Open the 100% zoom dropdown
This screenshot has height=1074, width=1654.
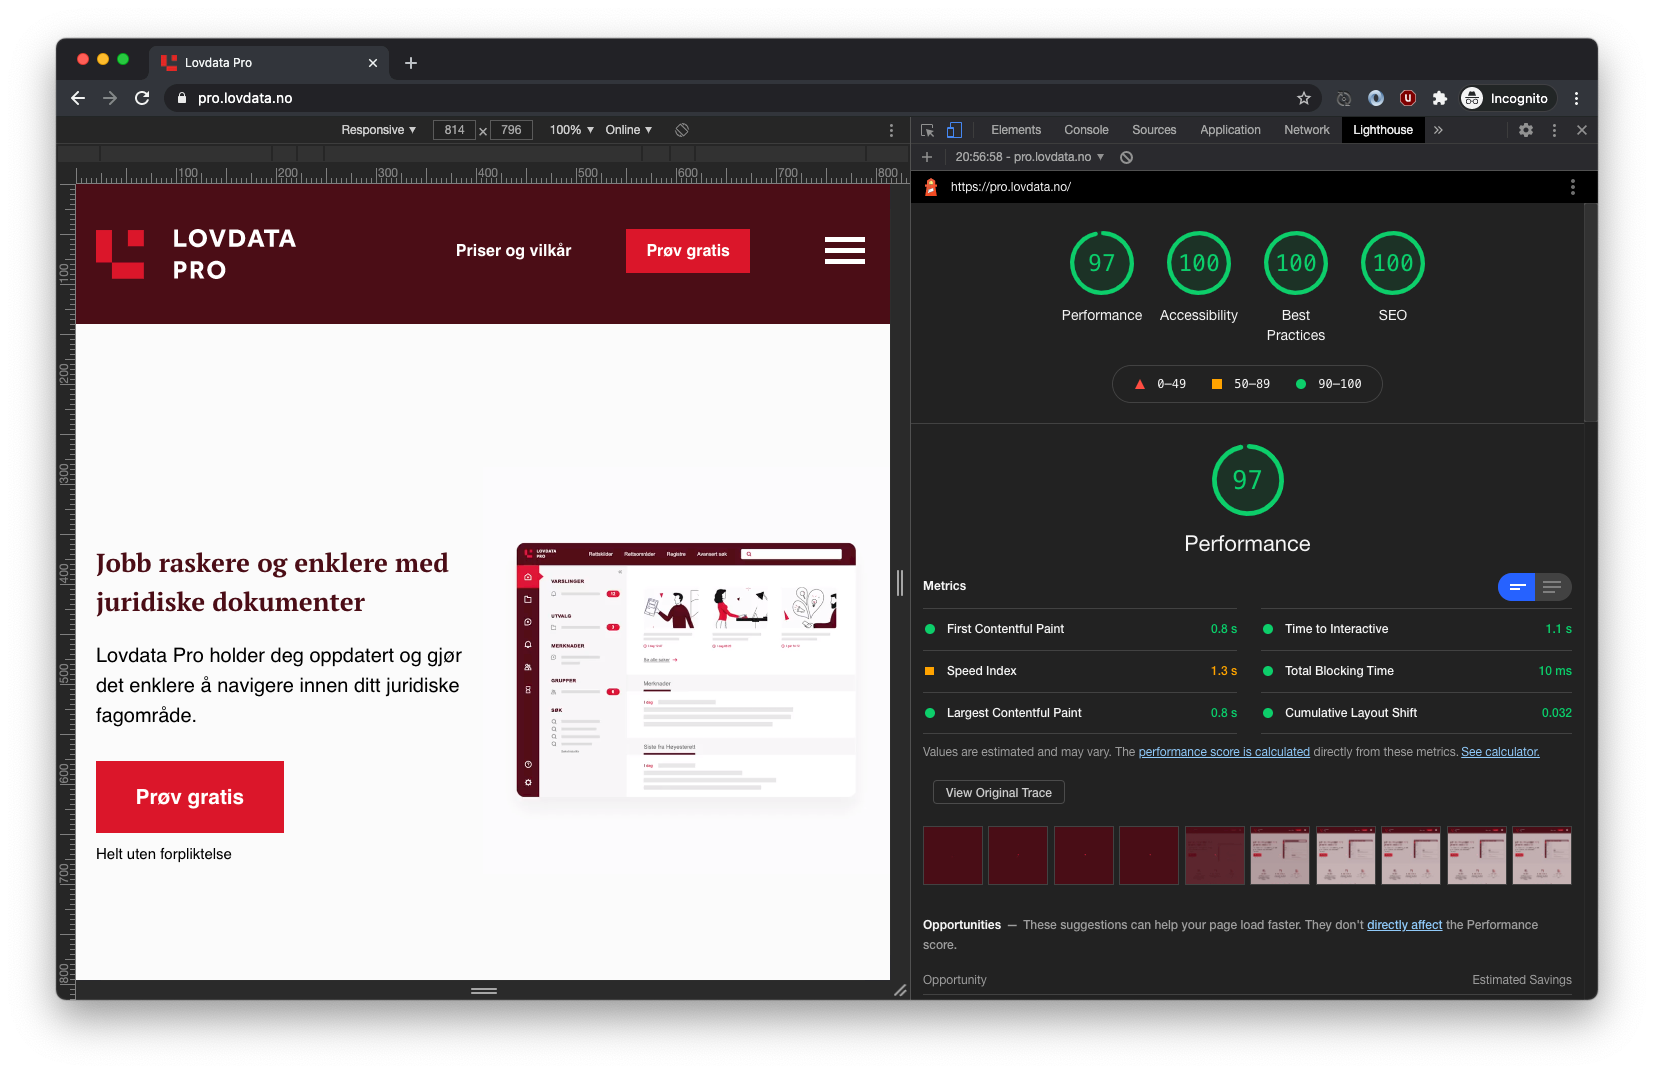571,130
